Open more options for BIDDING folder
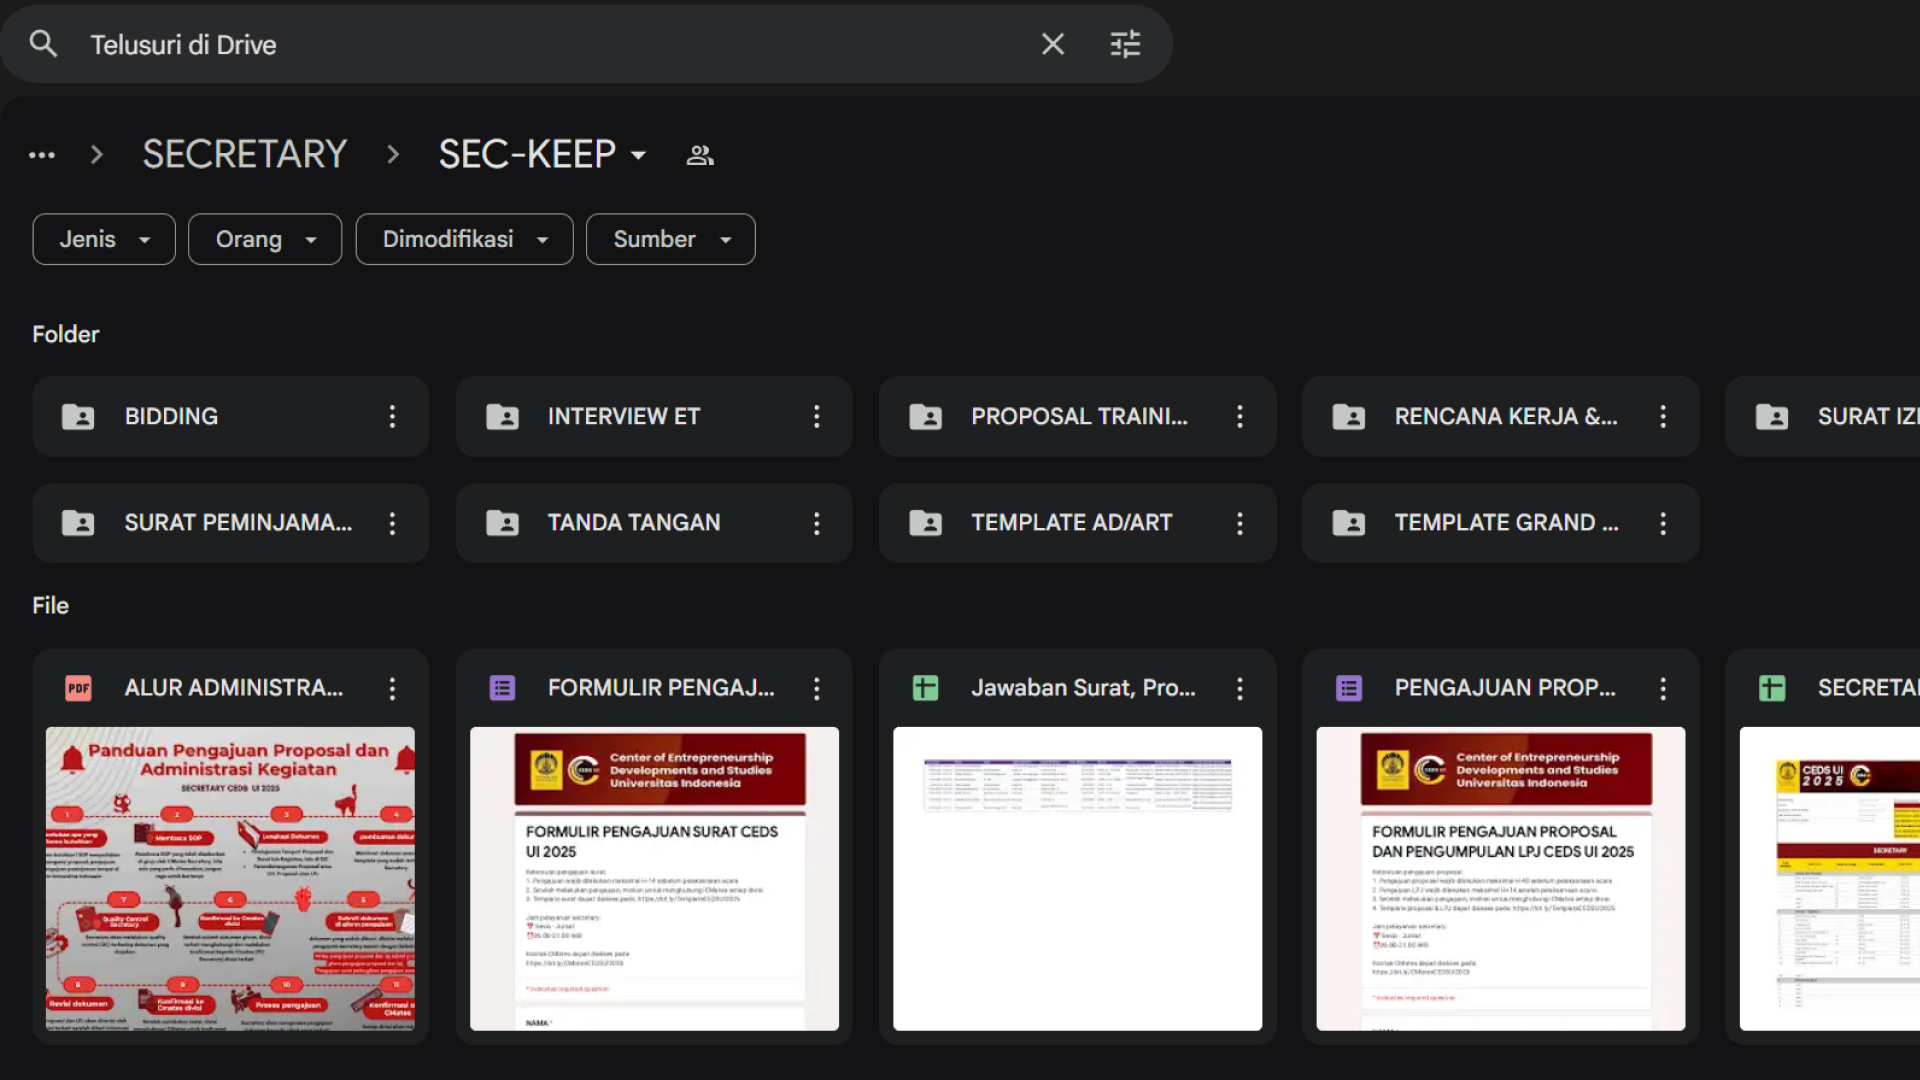 coord(392,416)
